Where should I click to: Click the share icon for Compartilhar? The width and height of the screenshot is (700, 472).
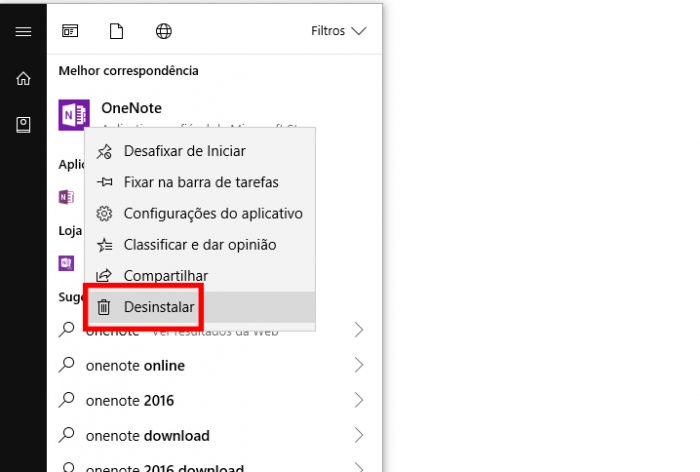pos(104,276)
